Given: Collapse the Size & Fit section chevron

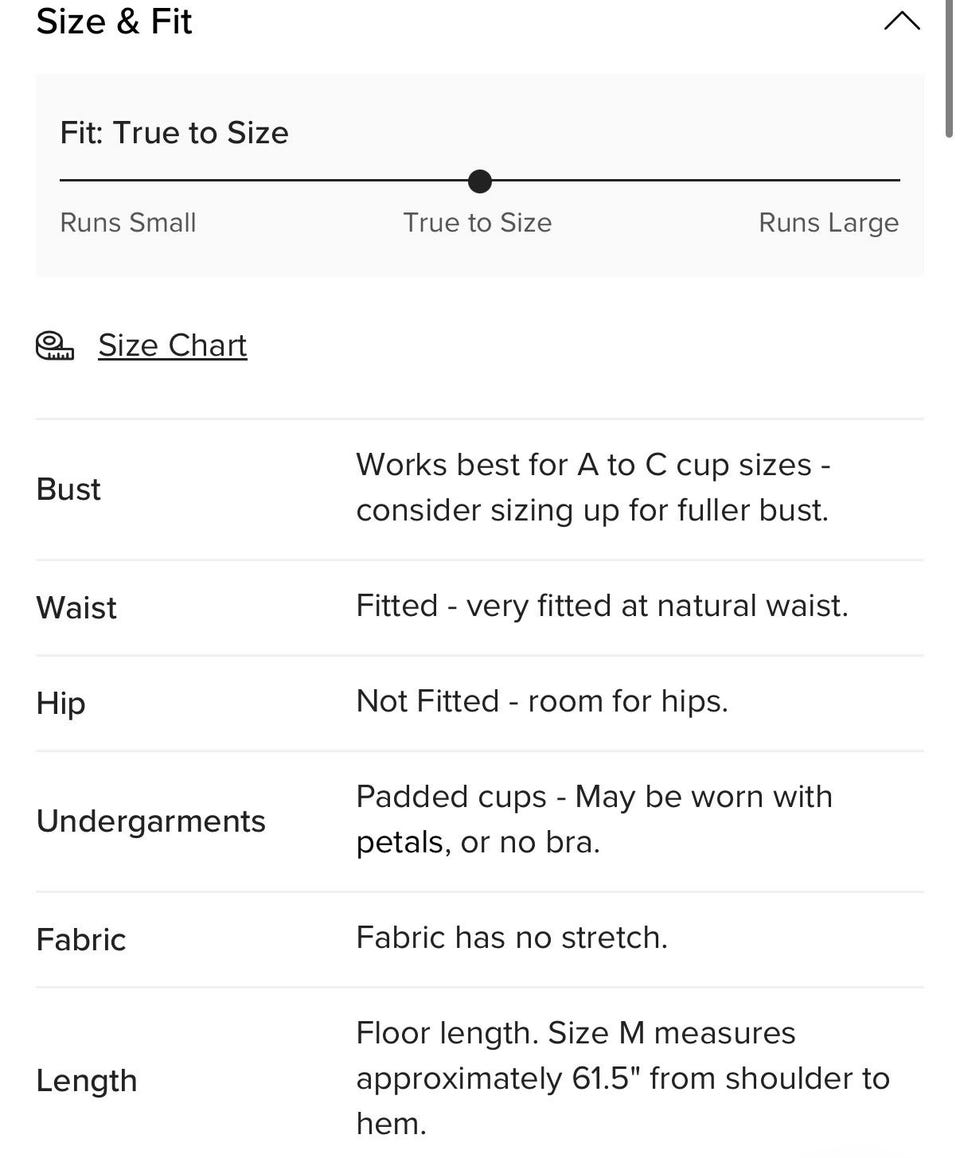Looking at the screenshot, I should click(901, 21).
